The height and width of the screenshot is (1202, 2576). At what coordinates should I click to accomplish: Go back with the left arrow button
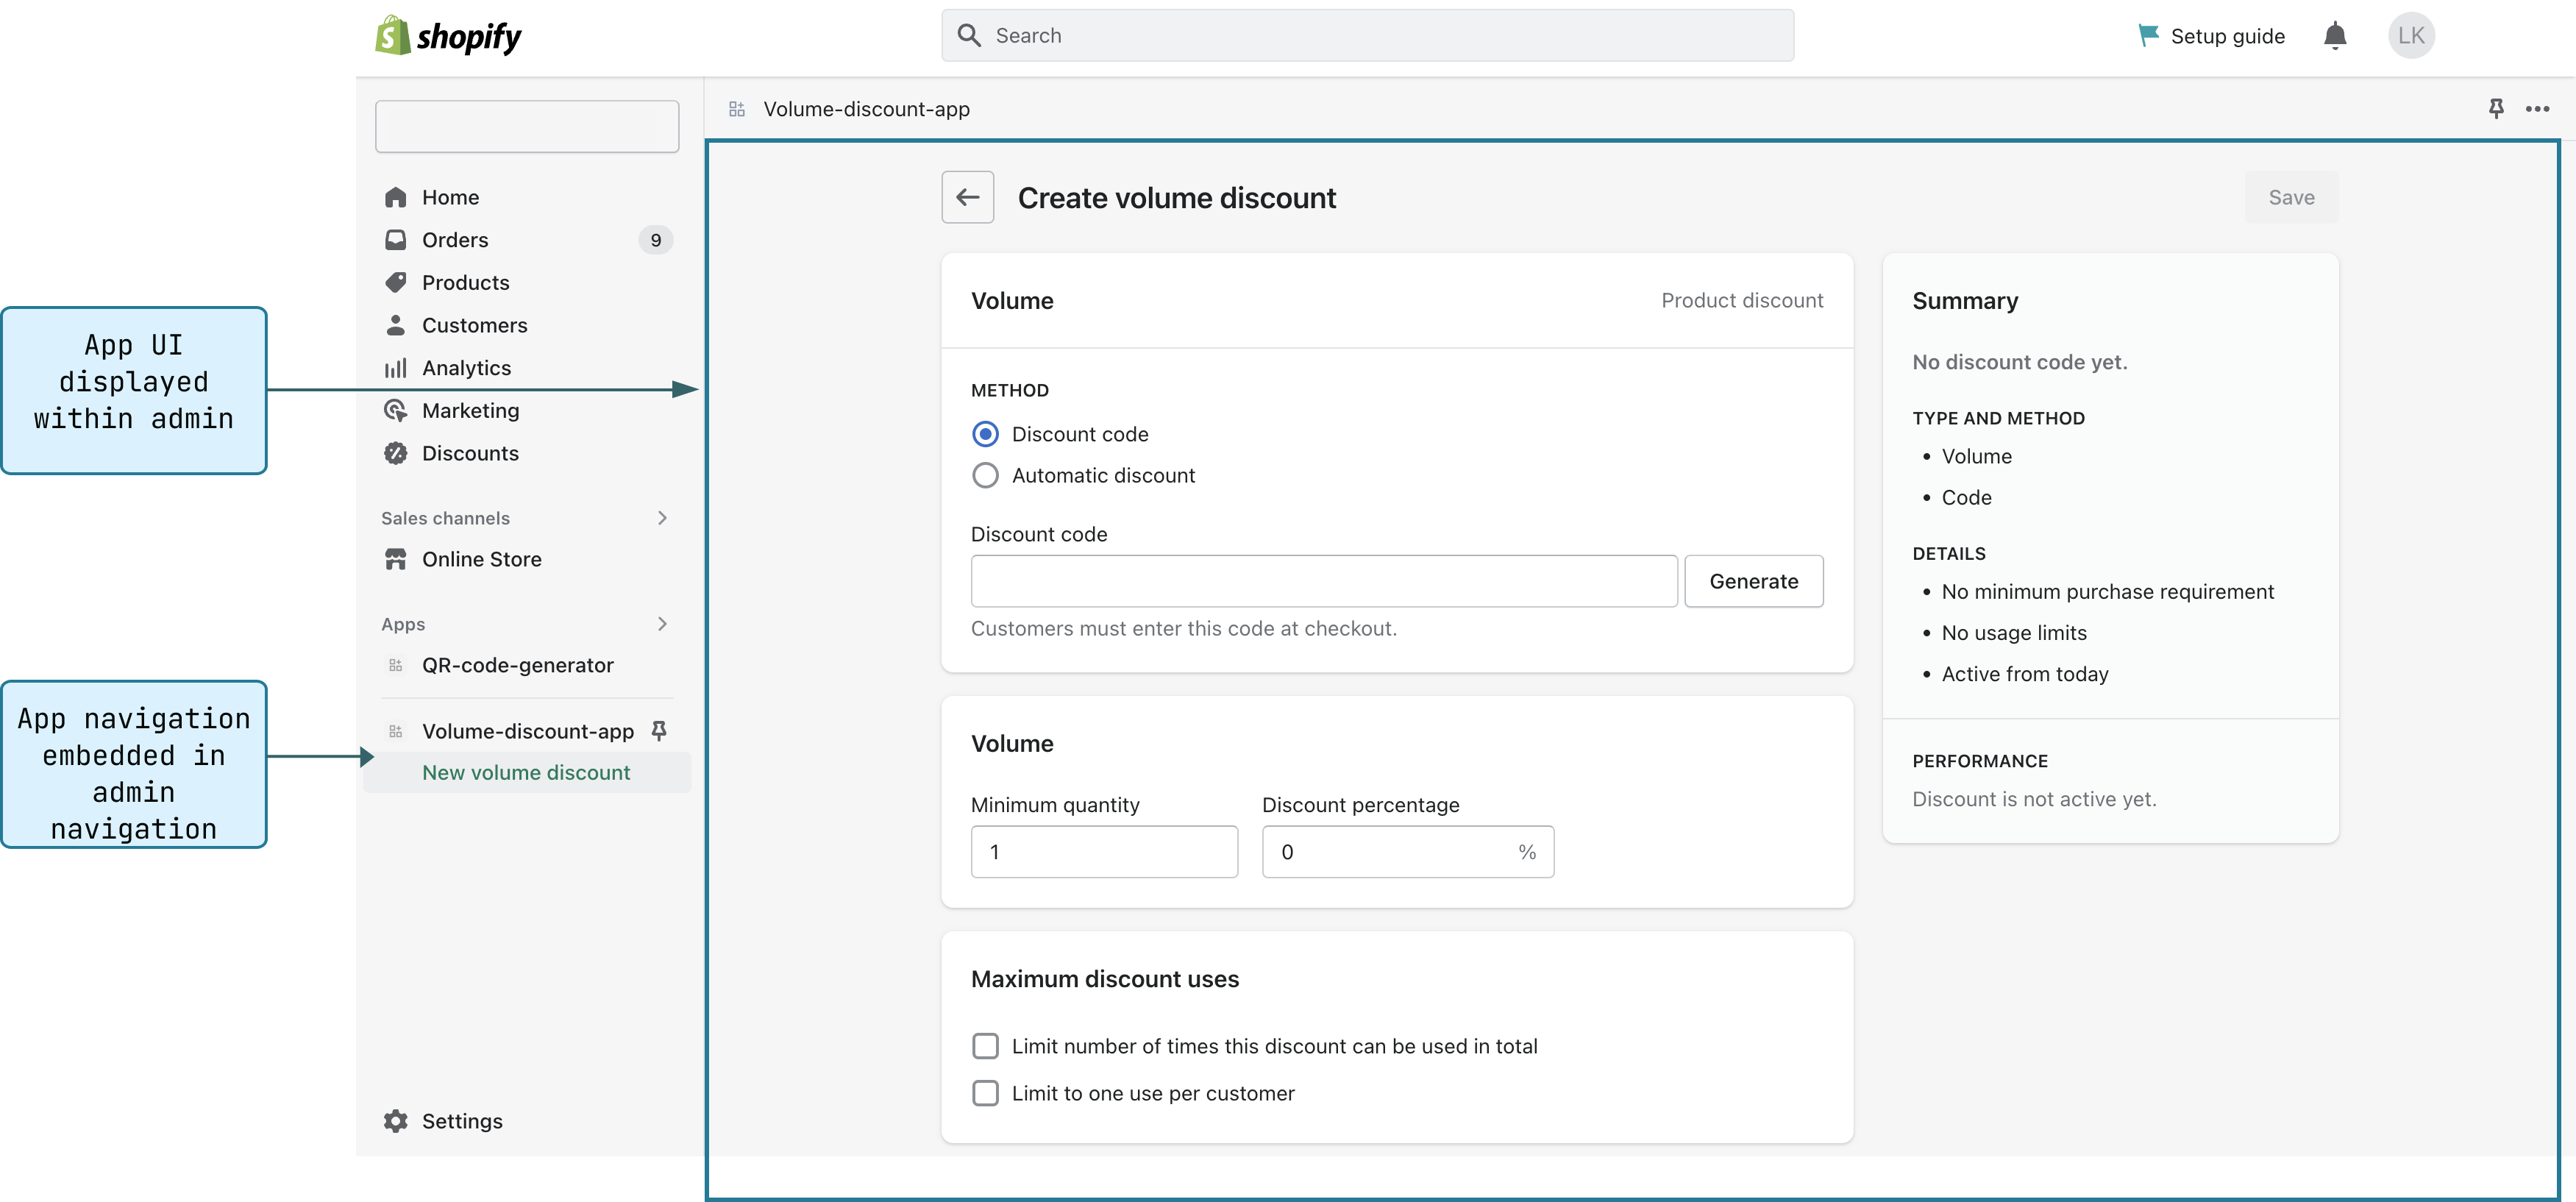(967, 197)
